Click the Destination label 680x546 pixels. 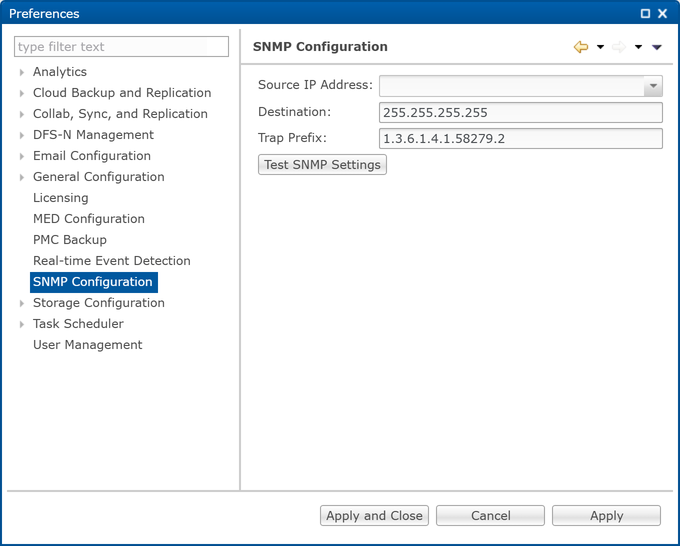[x=294, y=112]
